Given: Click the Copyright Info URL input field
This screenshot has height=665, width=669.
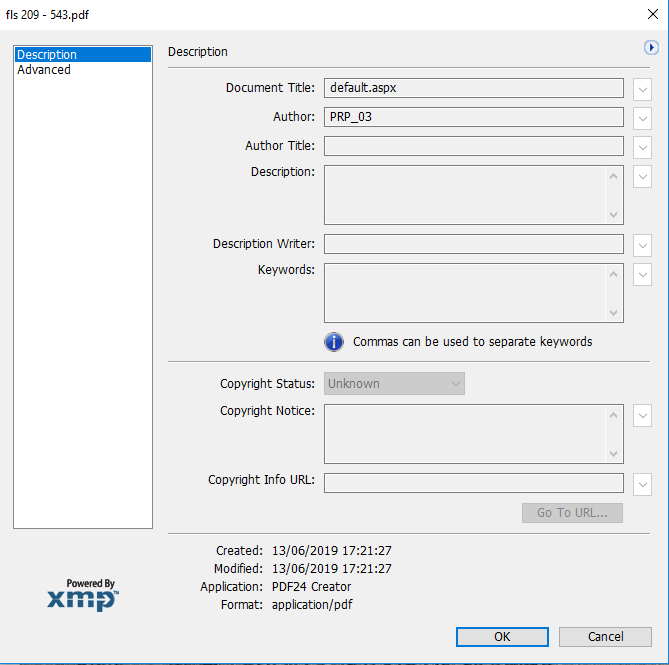Looking at the screenshot, I should tap(474, 483).
